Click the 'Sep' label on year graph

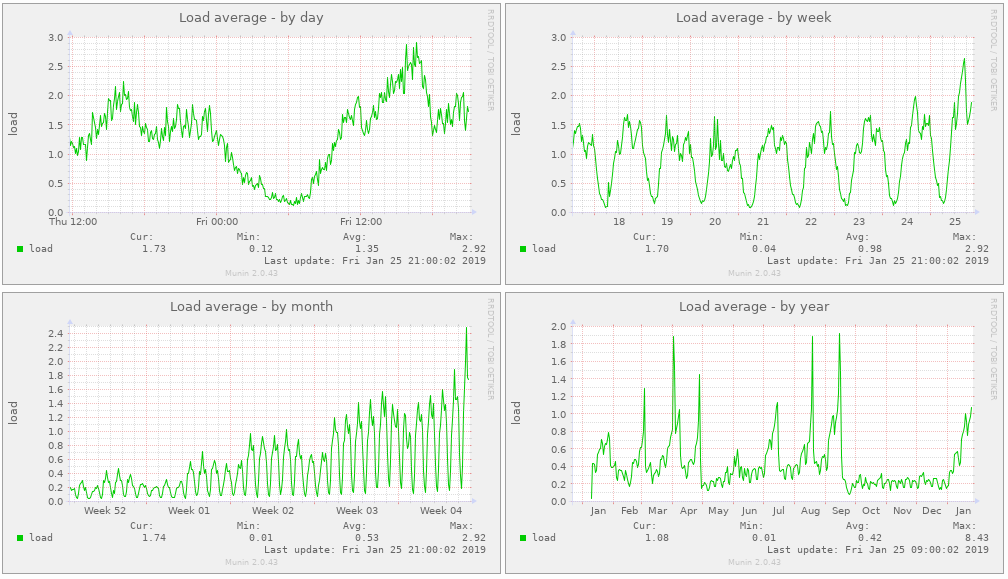(x=841, y=511)
